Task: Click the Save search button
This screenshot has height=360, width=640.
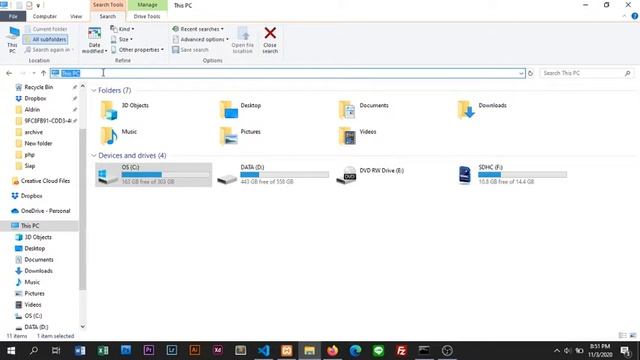Action: point(190,50)
